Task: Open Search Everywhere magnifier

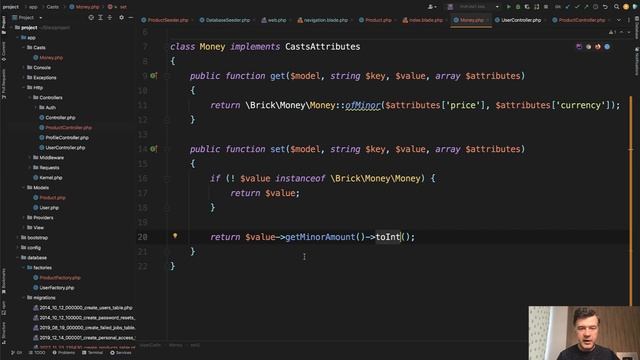Action: coord(616,7)
